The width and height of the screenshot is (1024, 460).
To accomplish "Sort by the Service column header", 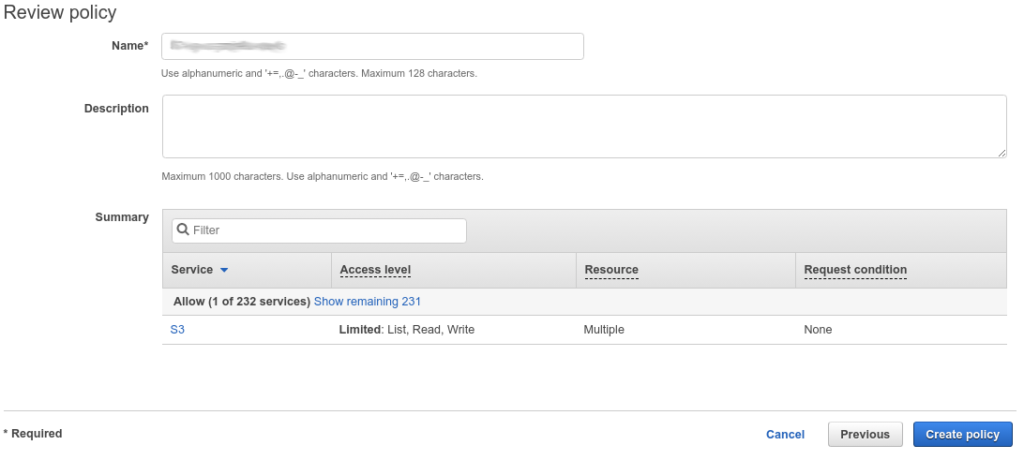I will (192, 270).
